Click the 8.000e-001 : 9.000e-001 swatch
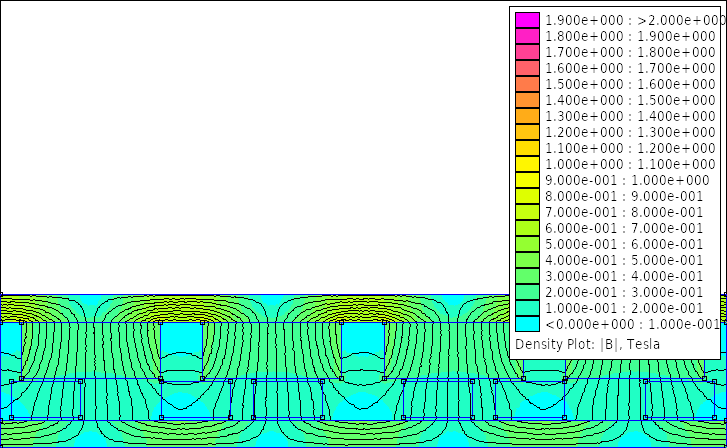 [x=527, y=196]
